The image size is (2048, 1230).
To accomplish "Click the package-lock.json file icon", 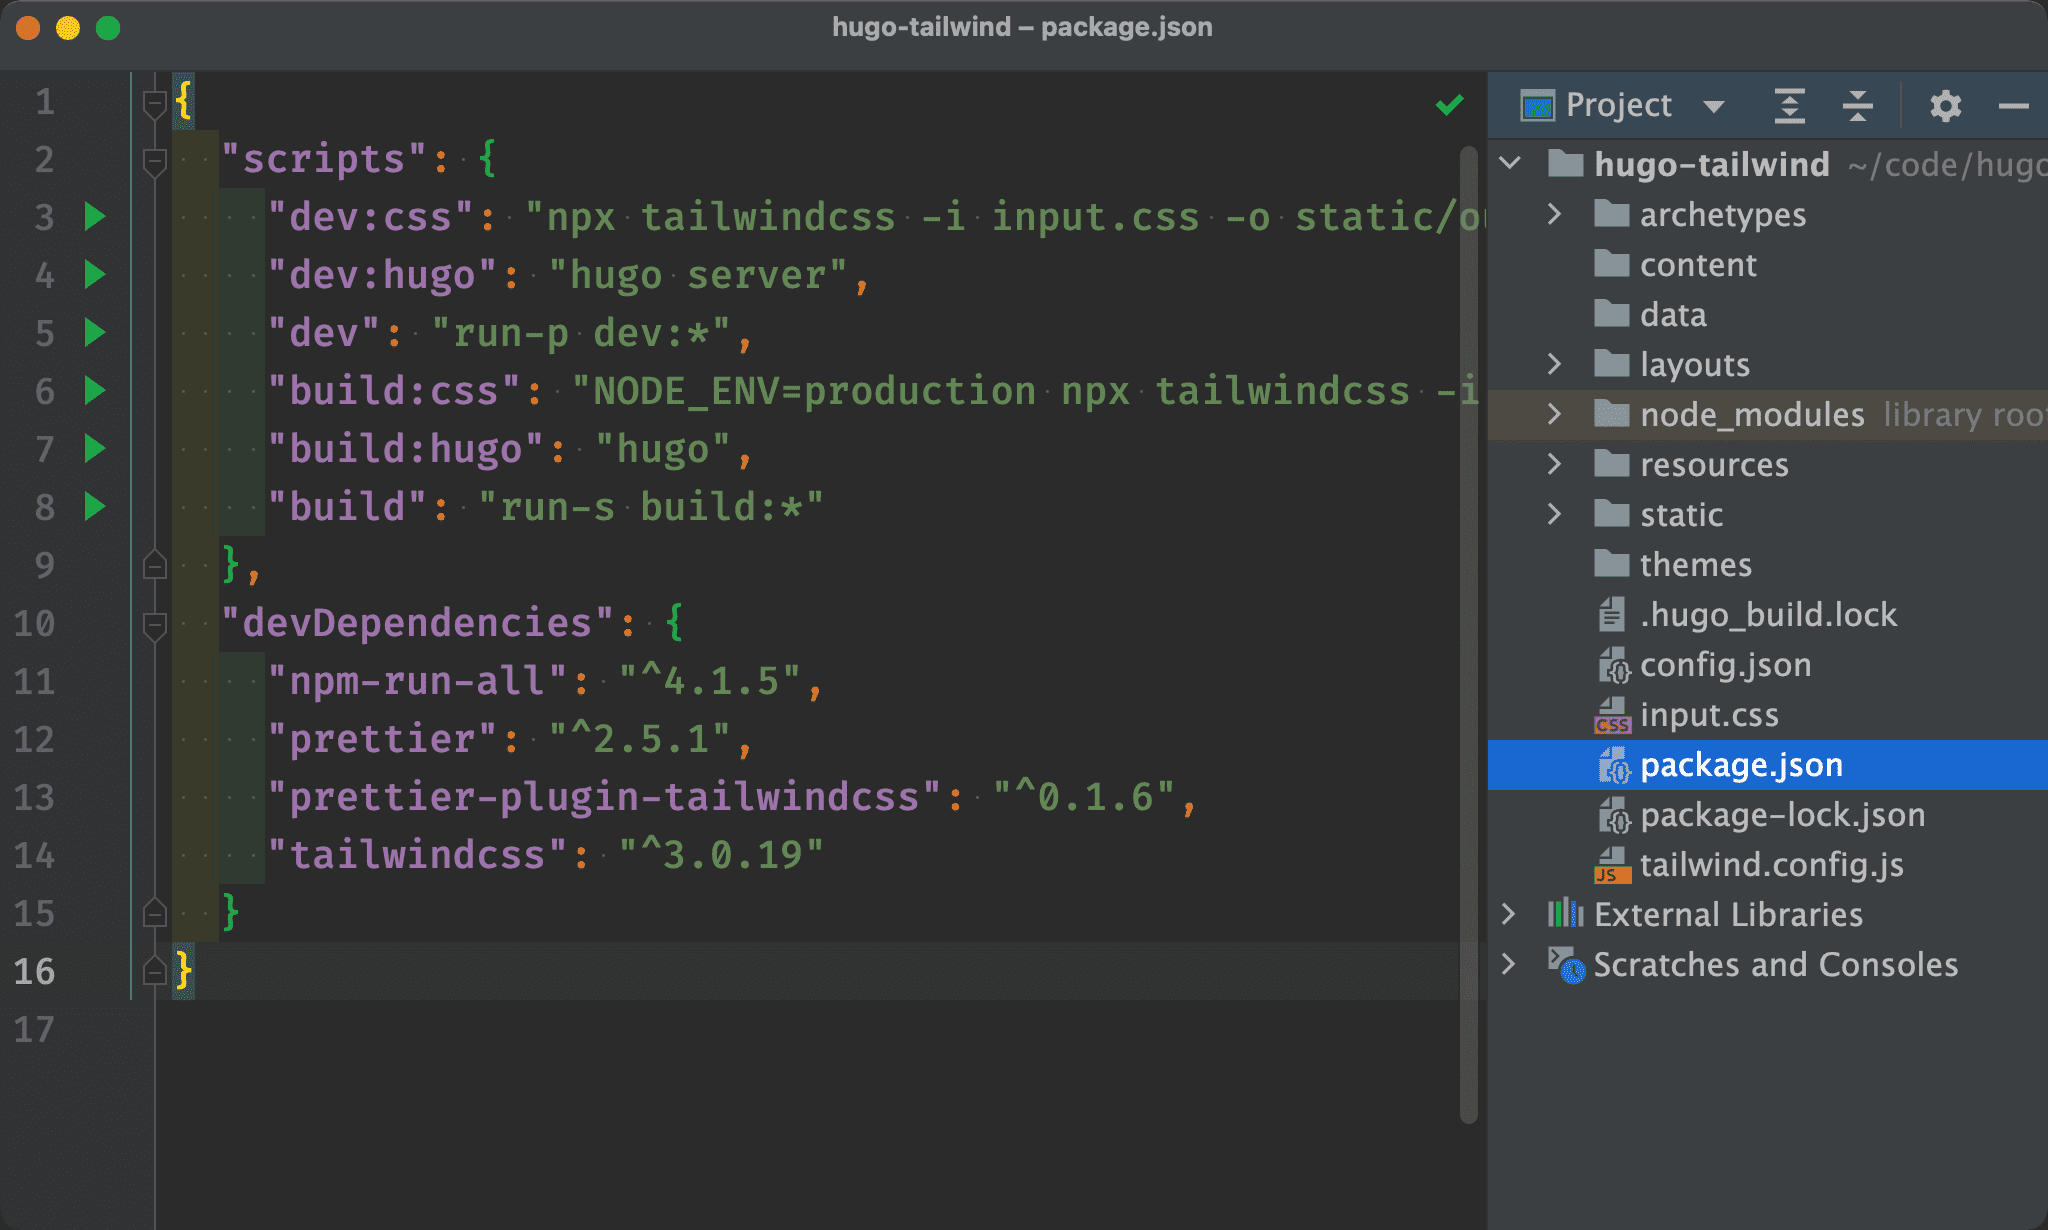I will coord(1608,815).
